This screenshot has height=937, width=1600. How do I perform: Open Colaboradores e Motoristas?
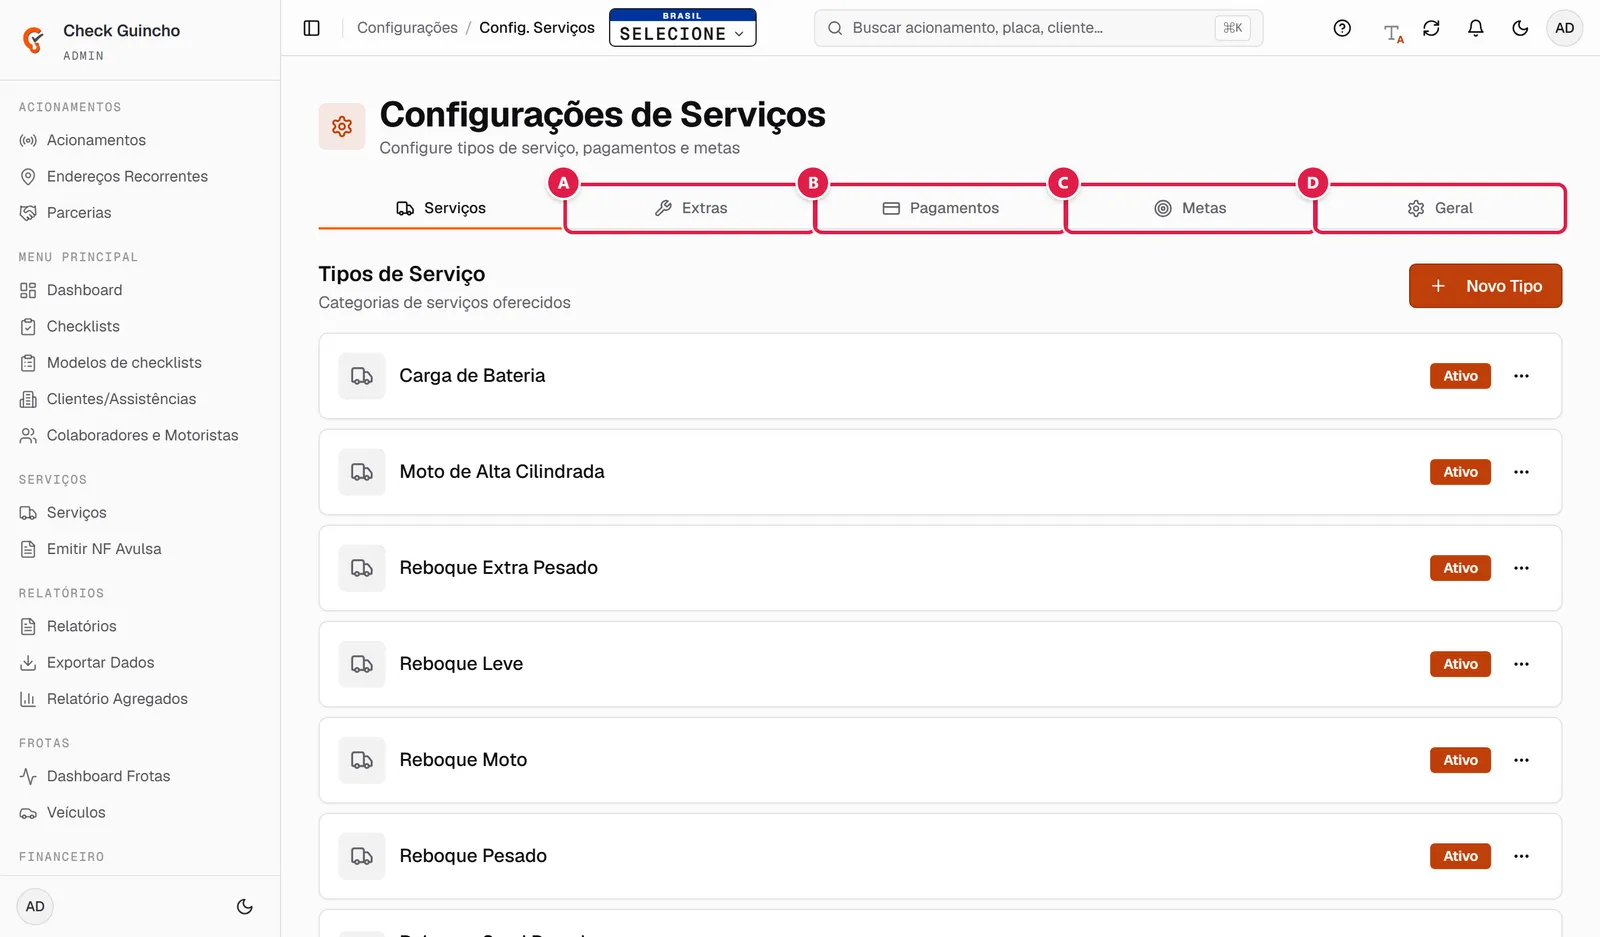click(142, 435)
